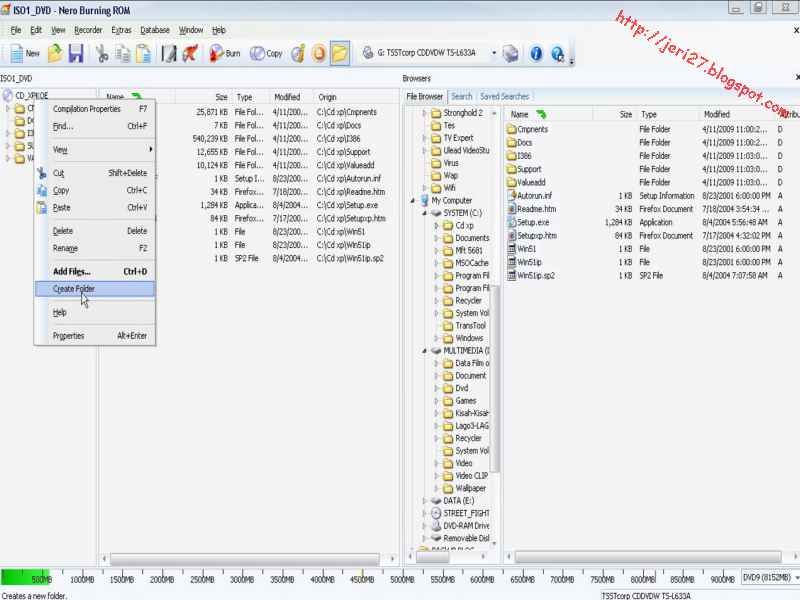Click the Copy disc toolbar button
The height and width of the screenshot is (600, 800).
[x=266, y=53]
